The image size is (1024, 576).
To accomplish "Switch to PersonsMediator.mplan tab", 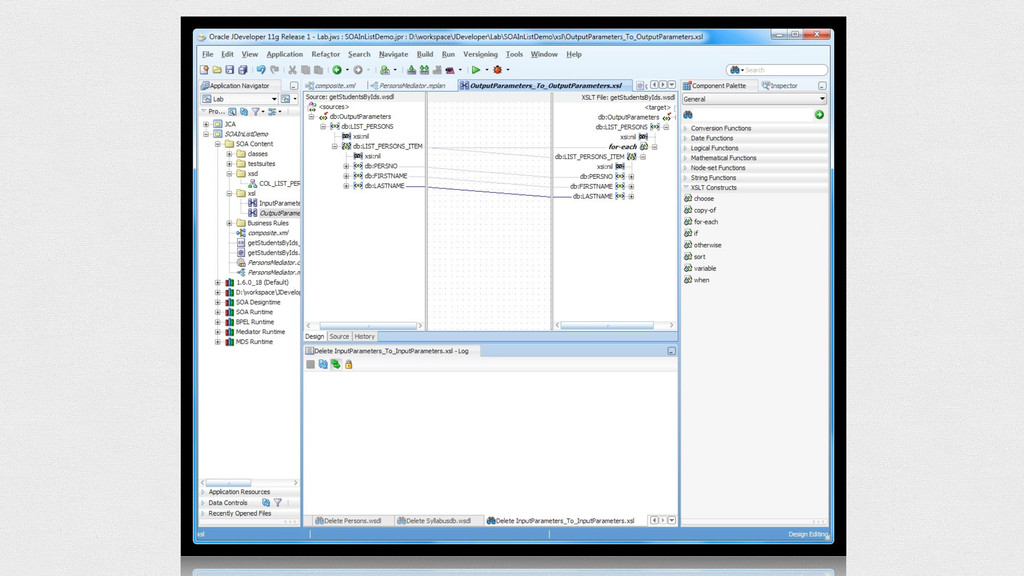I will point(408,86).
